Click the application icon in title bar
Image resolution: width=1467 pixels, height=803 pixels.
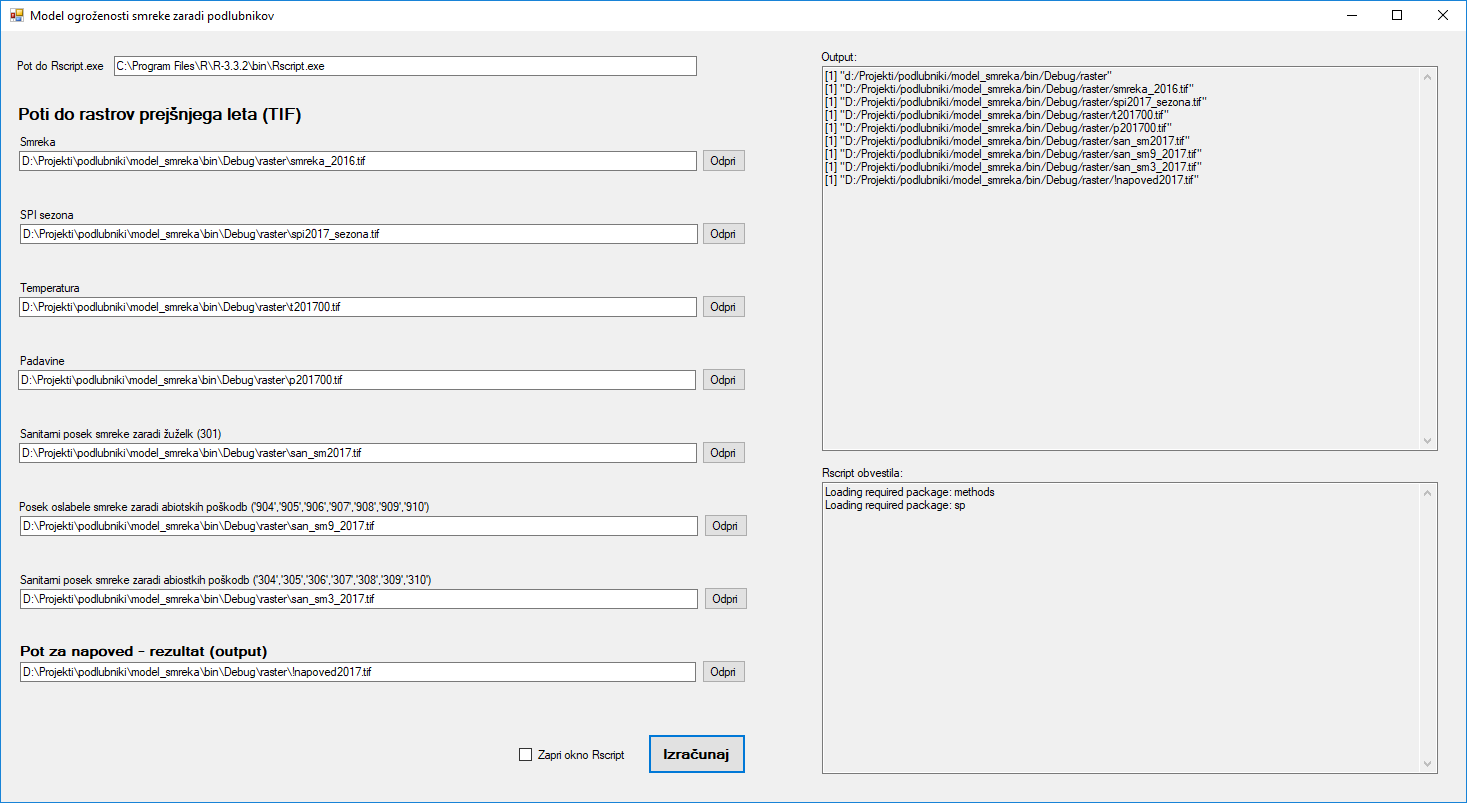(x=16, y=16)
